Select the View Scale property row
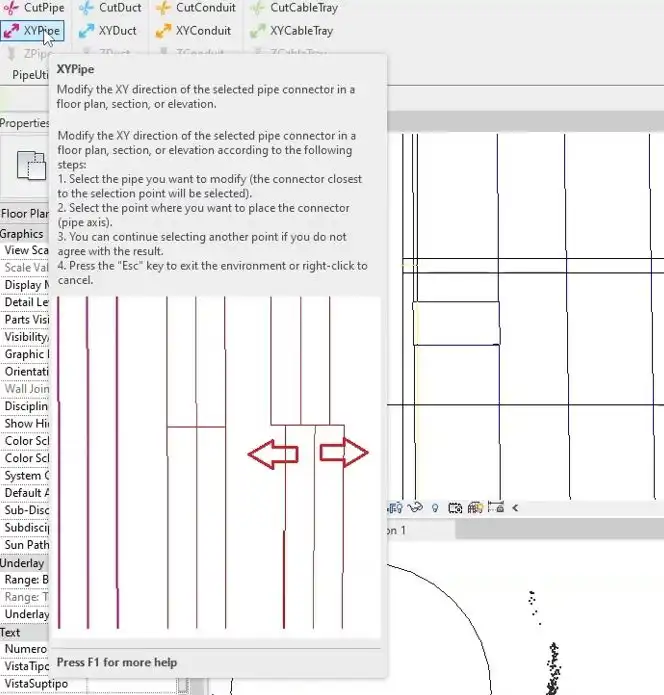Screen dimensions: 664x695 (24, 250)
